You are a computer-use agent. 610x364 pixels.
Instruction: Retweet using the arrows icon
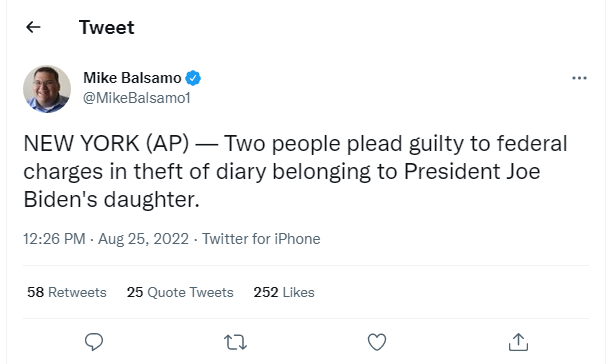click(235, 342)
